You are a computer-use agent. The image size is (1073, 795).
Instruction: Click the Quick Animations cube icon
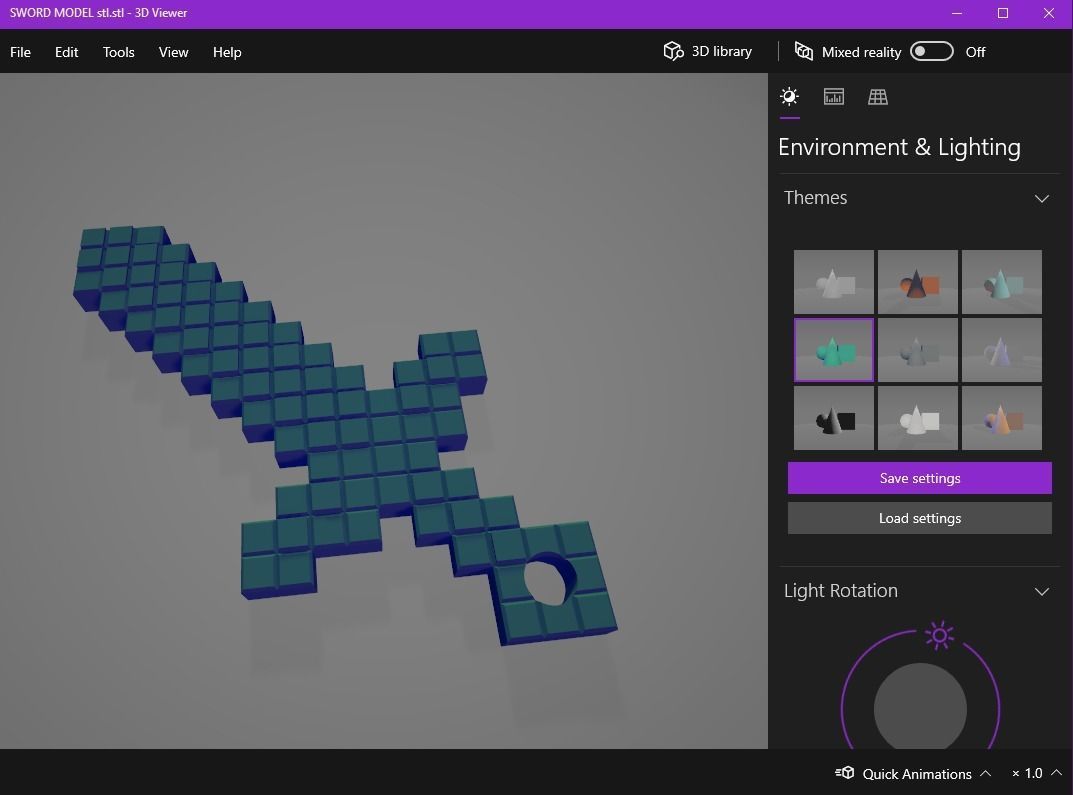pyautogui.click(x=844, y=773)
